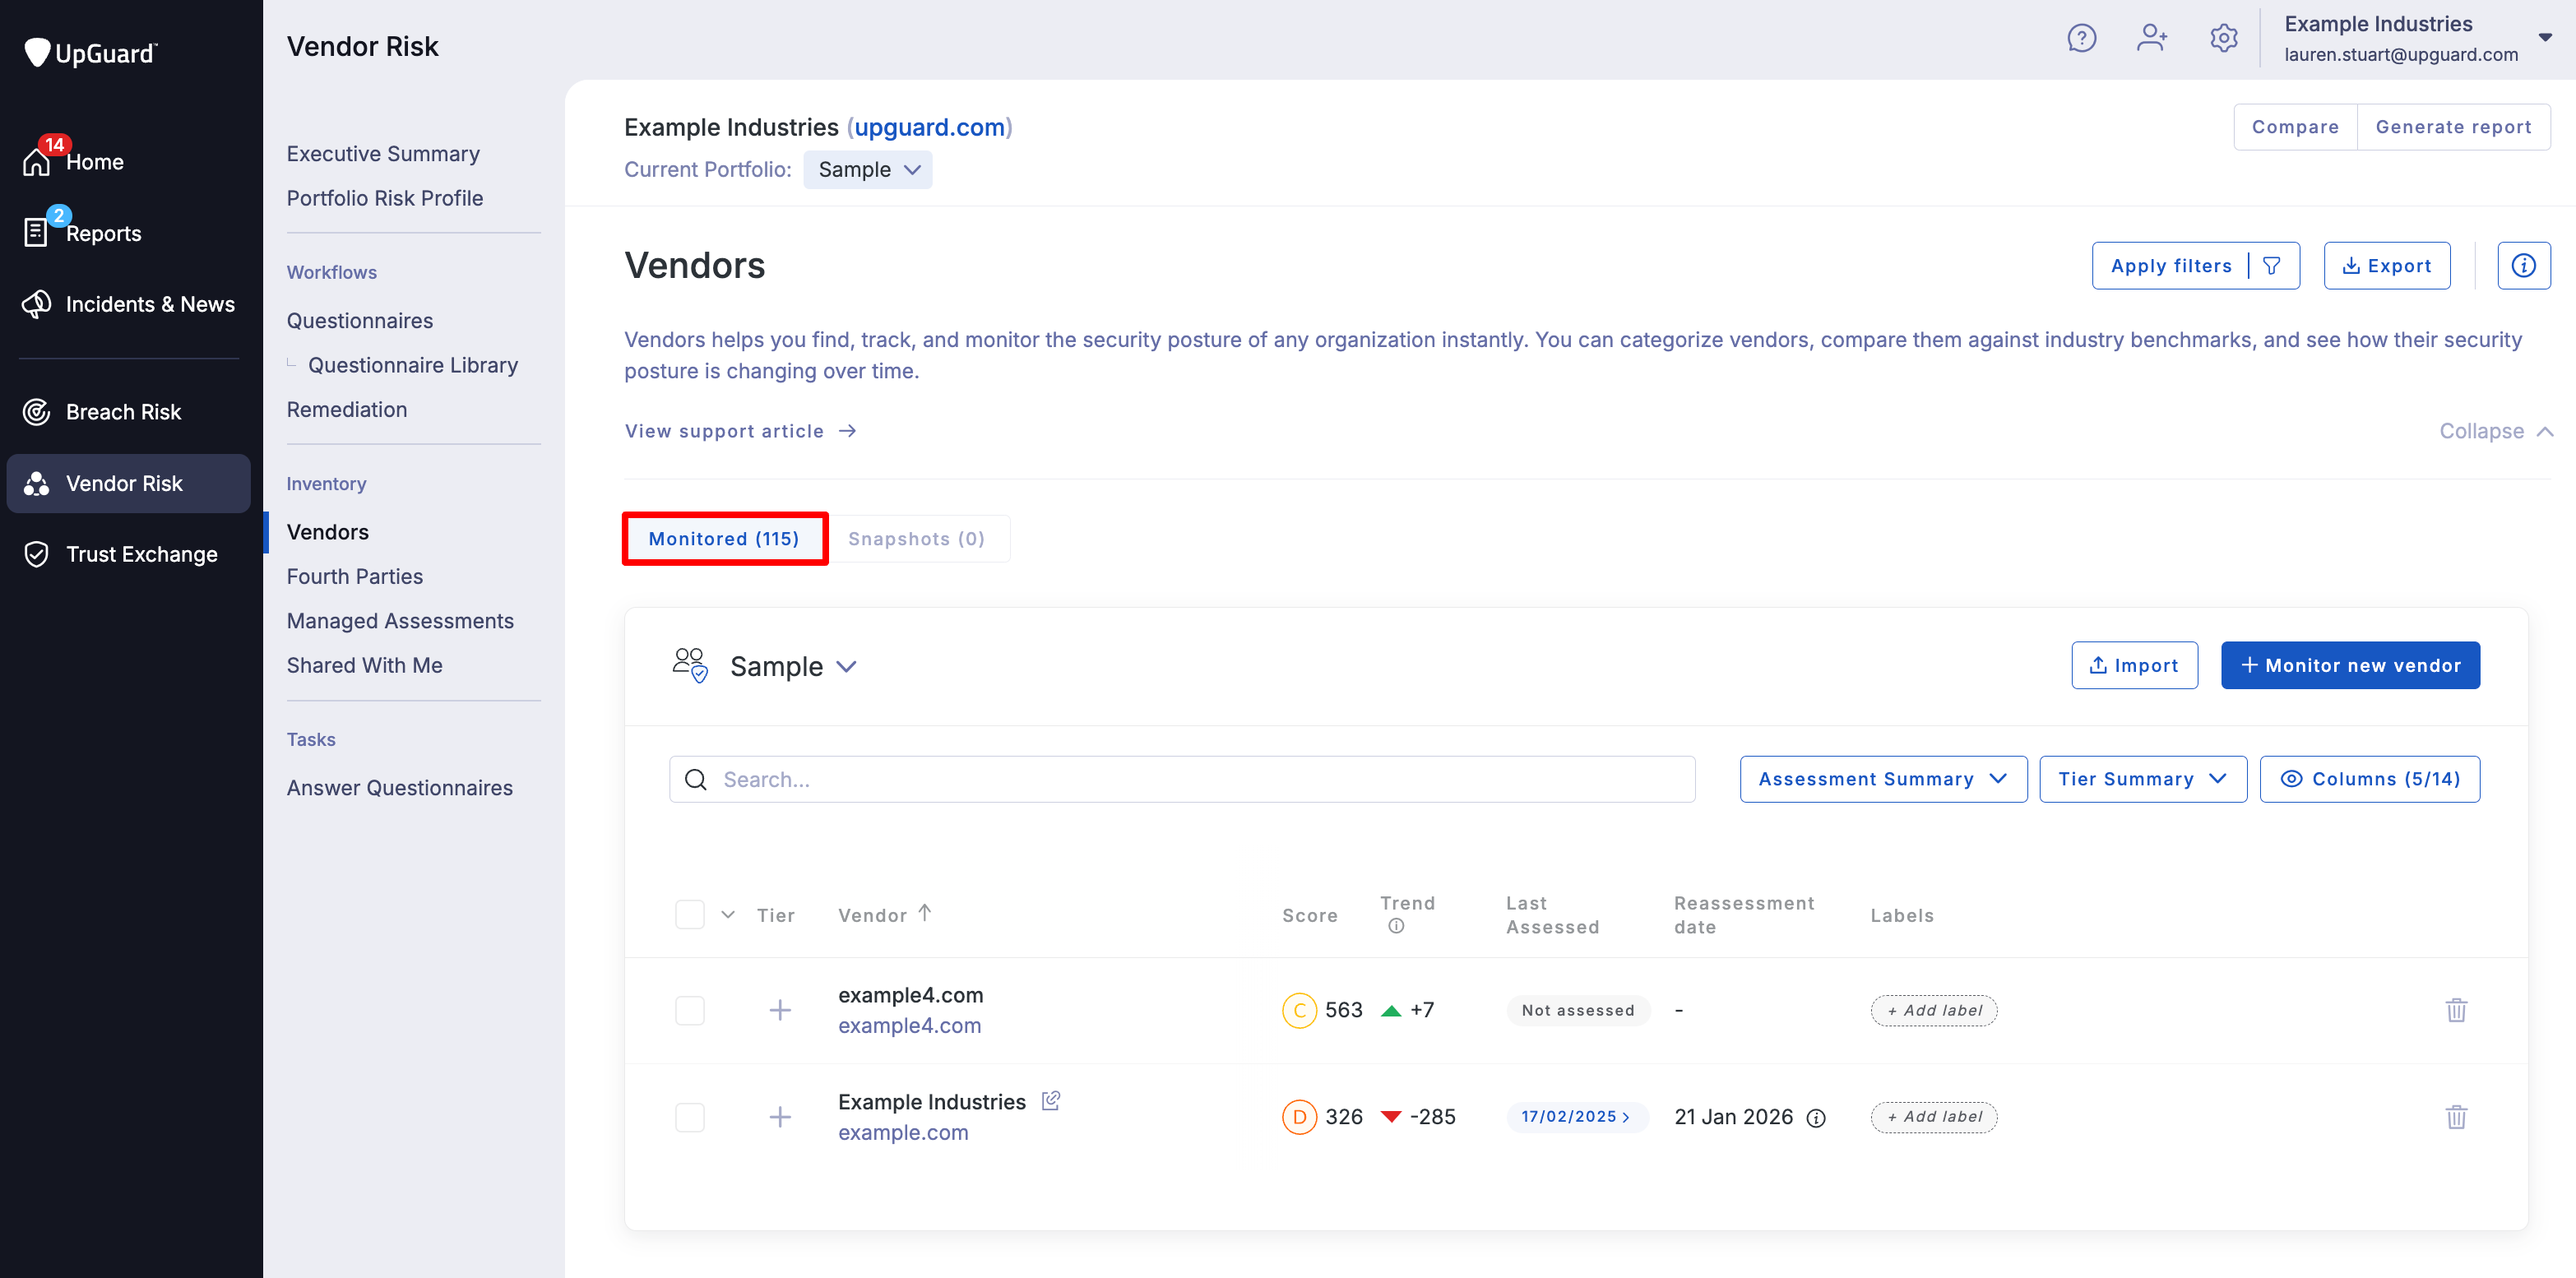The height and width of the screenshot is (1278, 2576).
Task: Open Incidents & News megaphone icon
Action: [x=37, y=304]
